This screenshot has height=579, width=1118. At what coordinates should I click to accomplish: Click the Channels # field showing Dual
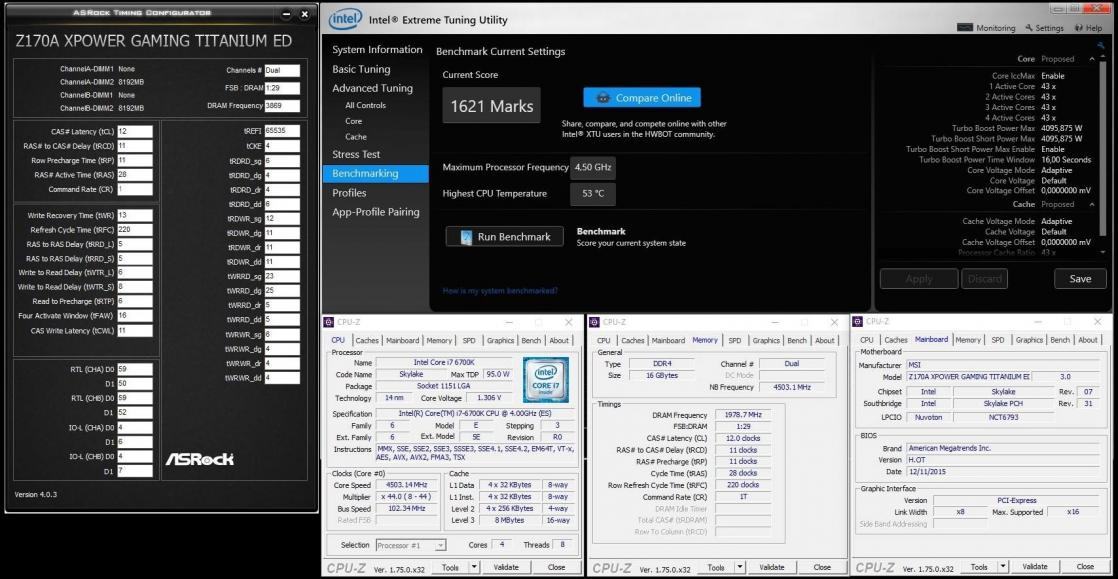tap(282, 71)
